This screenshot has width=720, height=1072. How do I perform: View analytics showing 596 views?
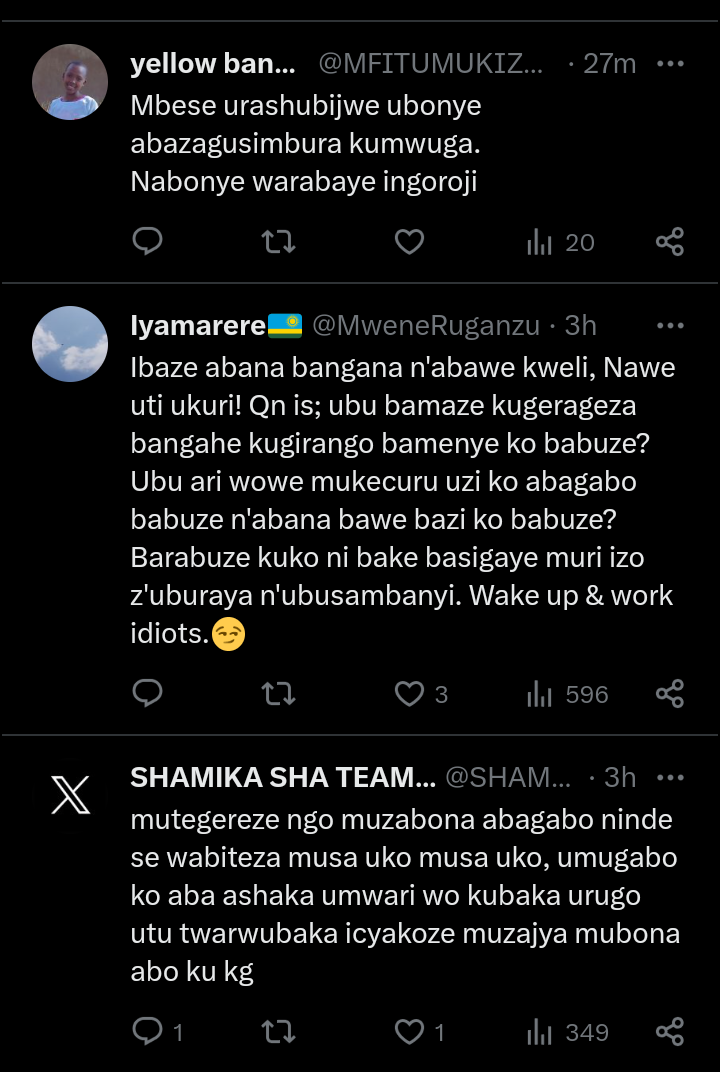(567, 693)
